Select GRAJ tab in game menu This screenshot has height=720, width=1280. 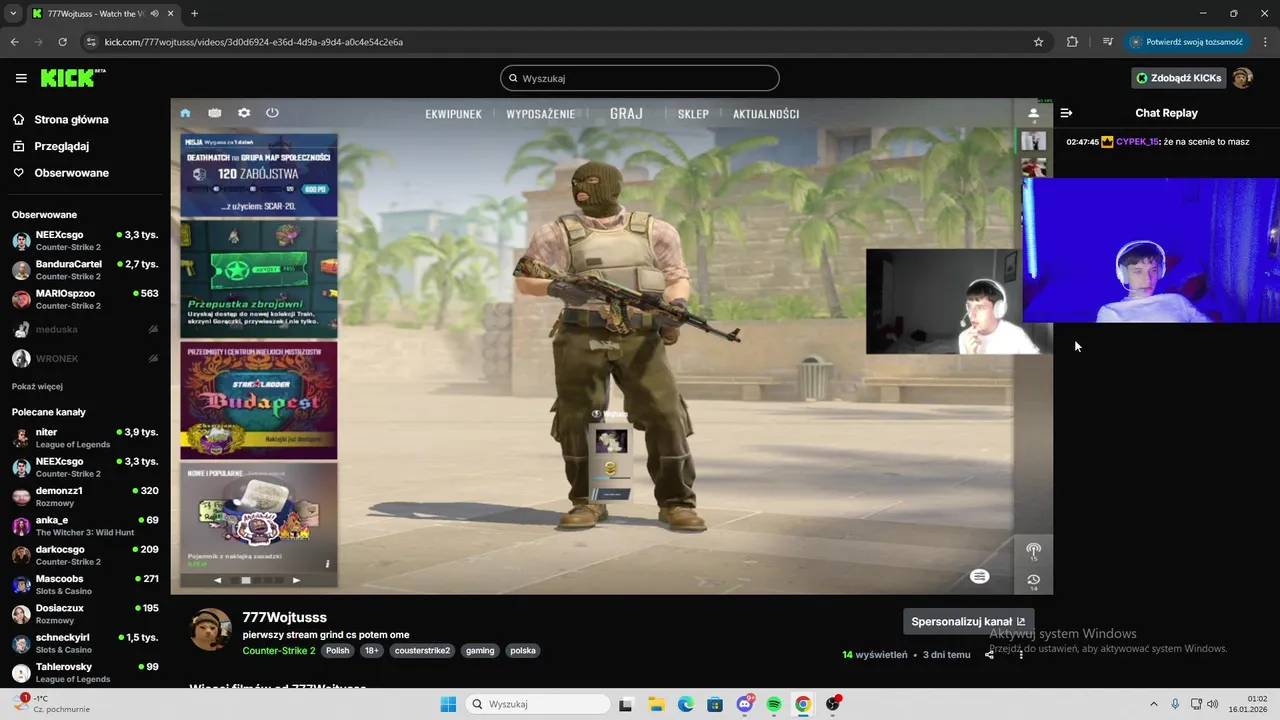pyautogui.click(x=626, y=114)
